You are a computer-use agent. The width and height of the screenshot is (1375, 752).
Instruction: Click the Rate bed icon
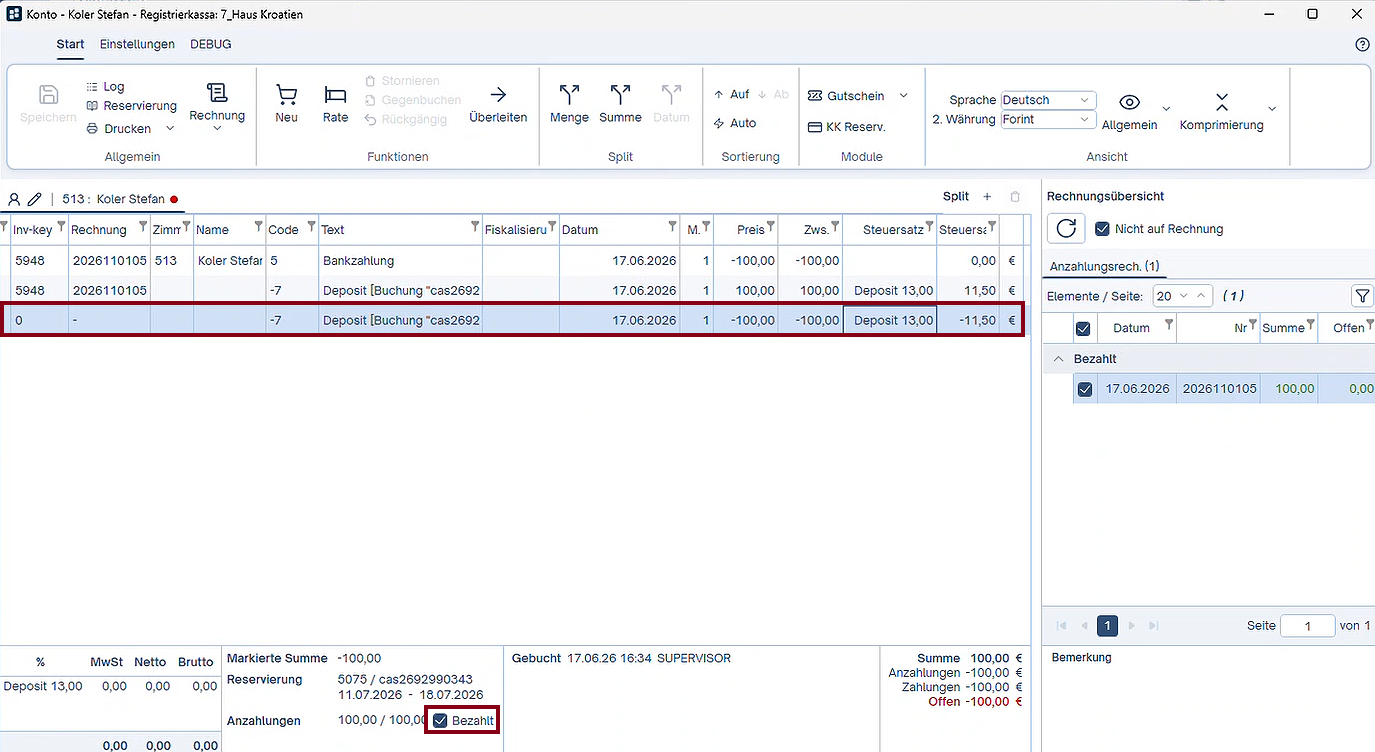pos(335,95)
